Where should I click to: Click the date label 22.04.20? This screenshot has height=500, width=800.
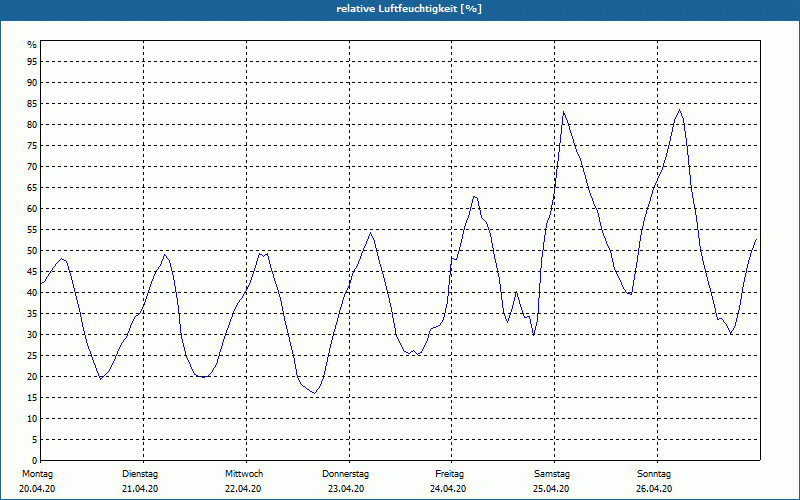click(243, 489)
